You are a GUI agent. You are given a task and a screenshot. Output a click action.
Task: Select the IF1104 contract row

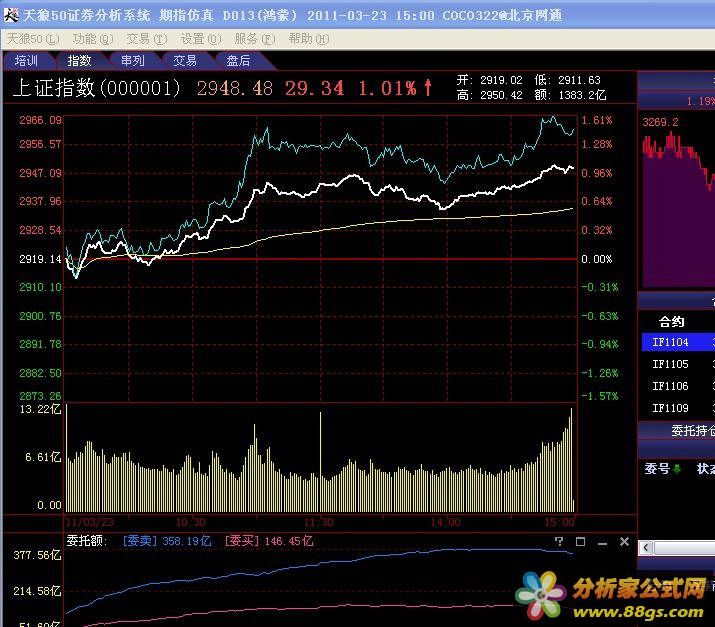(678, 342)
